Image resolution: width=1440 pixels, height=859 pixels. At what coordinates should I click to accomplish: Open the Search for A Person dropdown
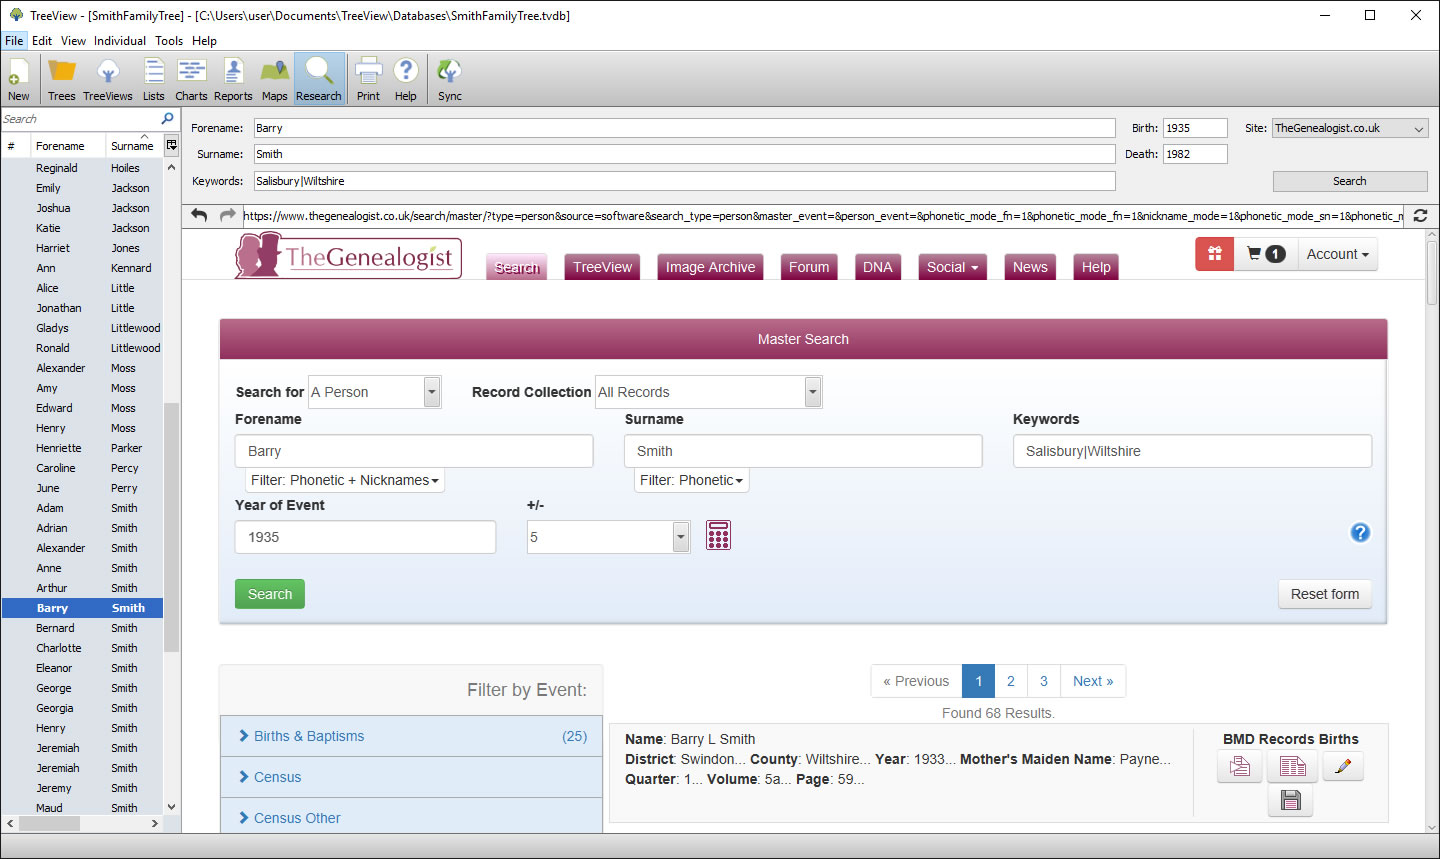click(x=374, y=392)
